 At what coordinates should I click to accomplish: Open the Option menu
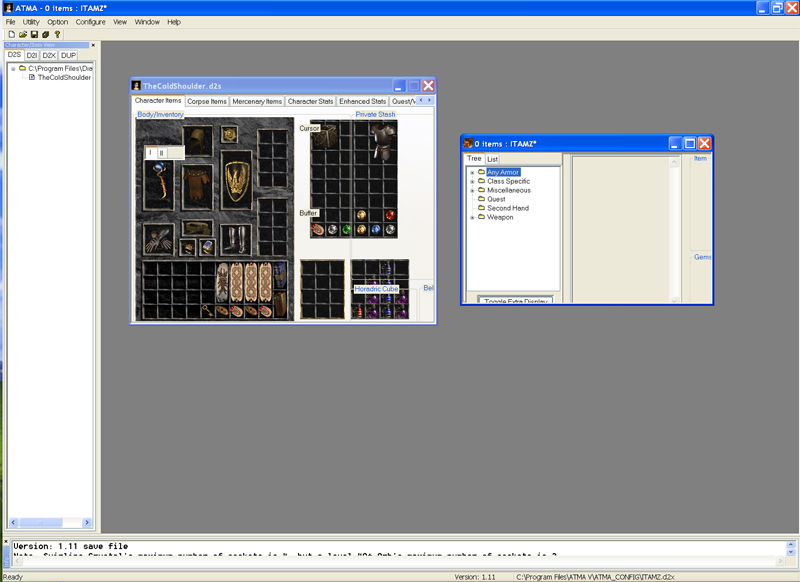coord(58,22)
